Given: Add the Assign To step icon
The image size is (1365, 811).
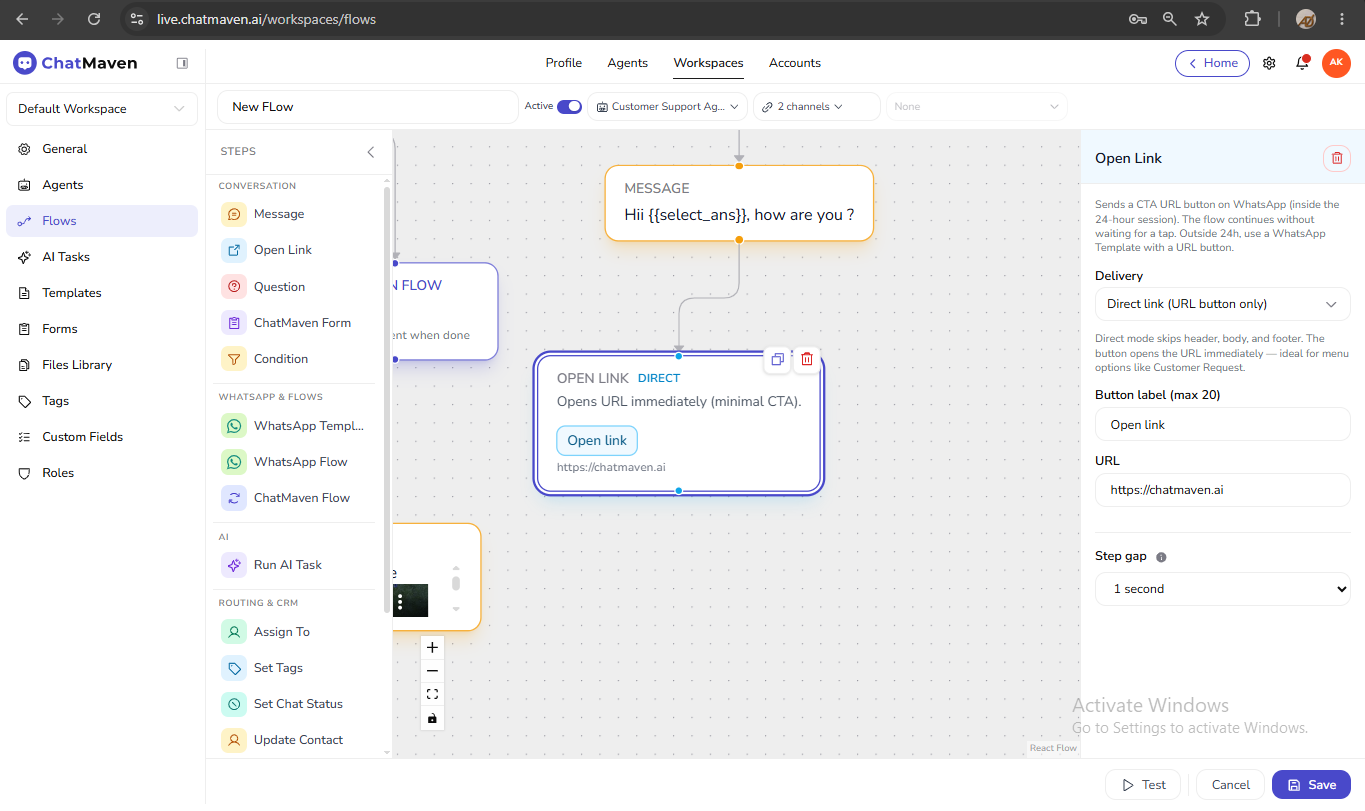Looking at the screenshot, I should coord(234,632).
